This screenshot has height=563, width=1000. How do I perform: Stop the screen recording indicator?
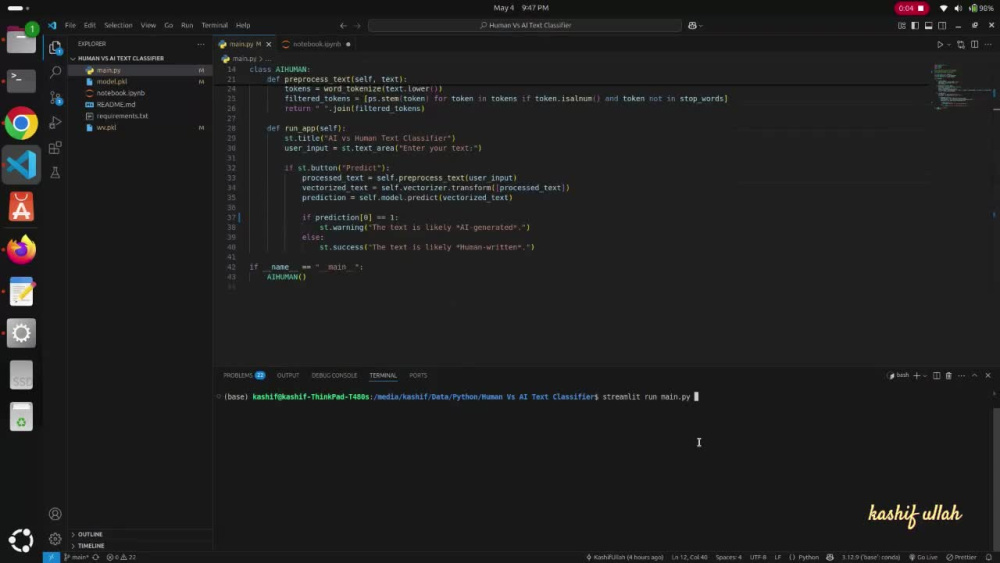coord(911,8)
